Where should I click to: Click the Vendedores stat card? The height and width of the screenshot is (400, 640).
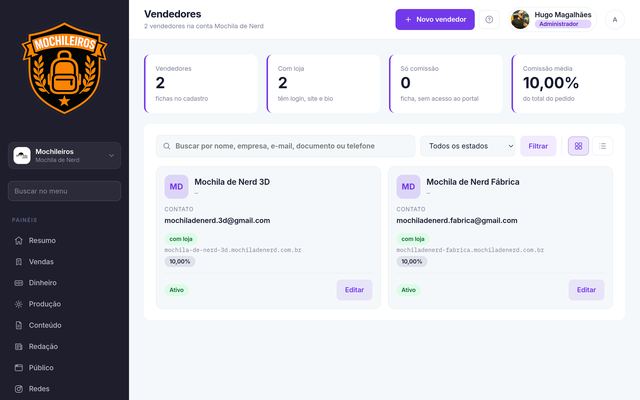point(201,84)
